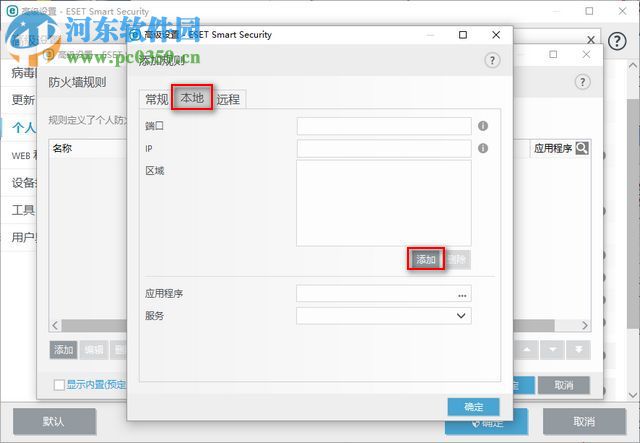Click 确定 in the add rule dialog
Screen dimensions: 640x443
point(473,407)
